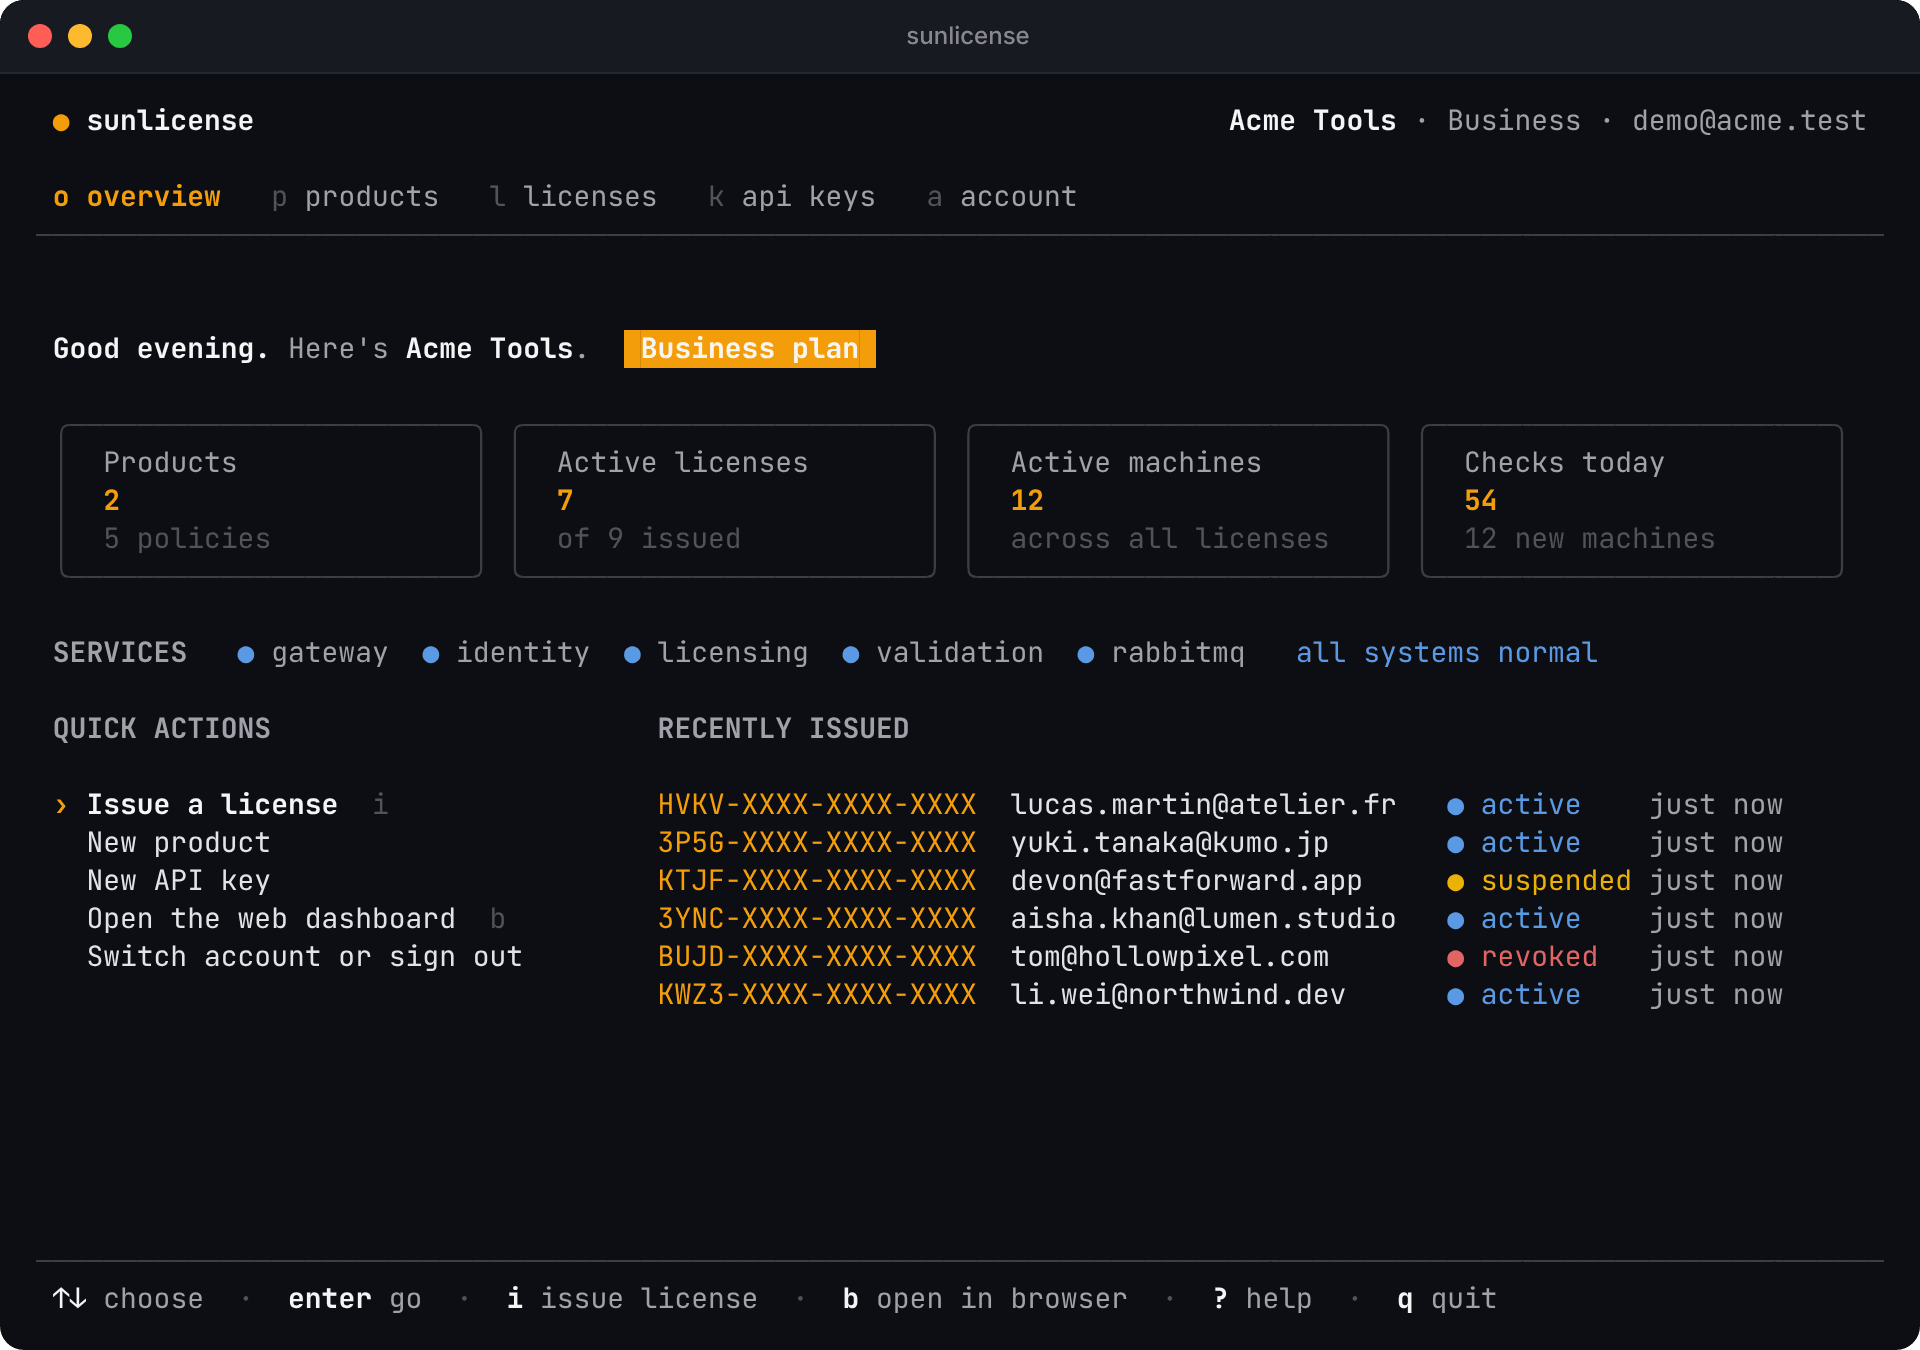Click the red revoked status dot
Viewport: 1920px width, 1350px height.
(1456, 959)
